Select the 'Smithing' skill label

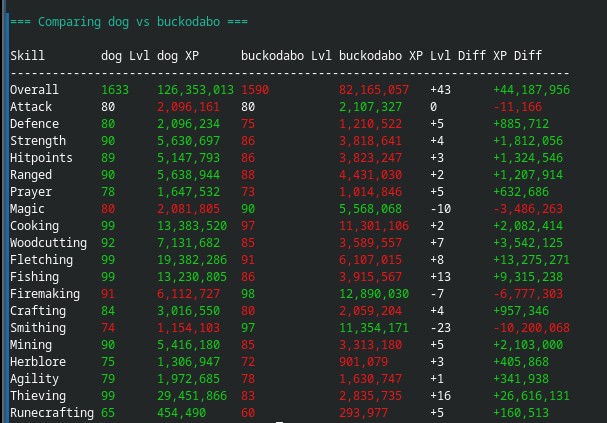38,328
